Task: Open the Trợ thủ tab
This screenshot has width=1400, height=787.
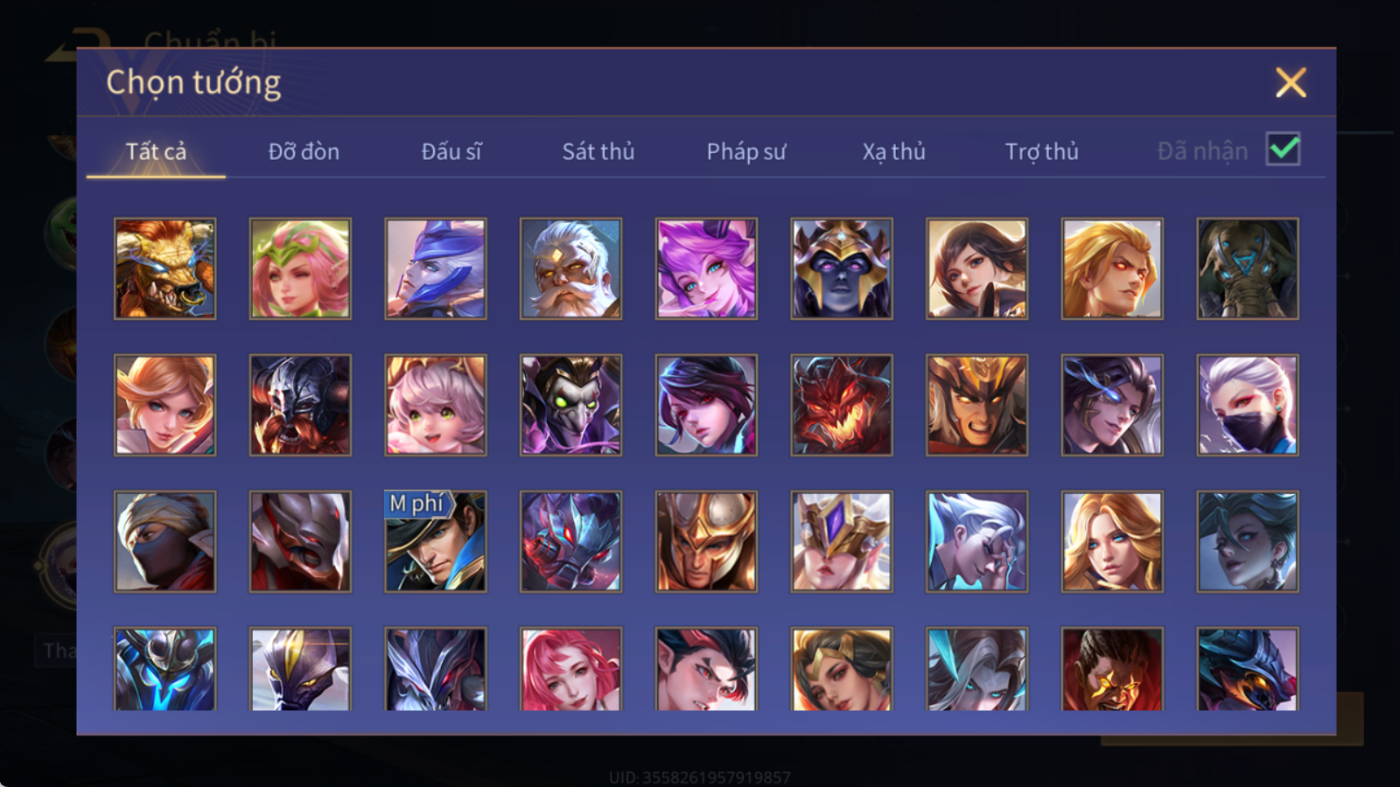Action: [x=1042, y=151]
